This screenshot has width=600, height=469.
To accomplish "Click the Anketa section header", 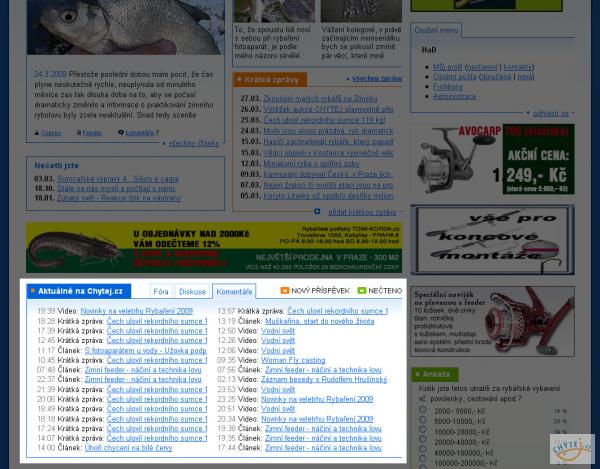I will tap(435, 374).
